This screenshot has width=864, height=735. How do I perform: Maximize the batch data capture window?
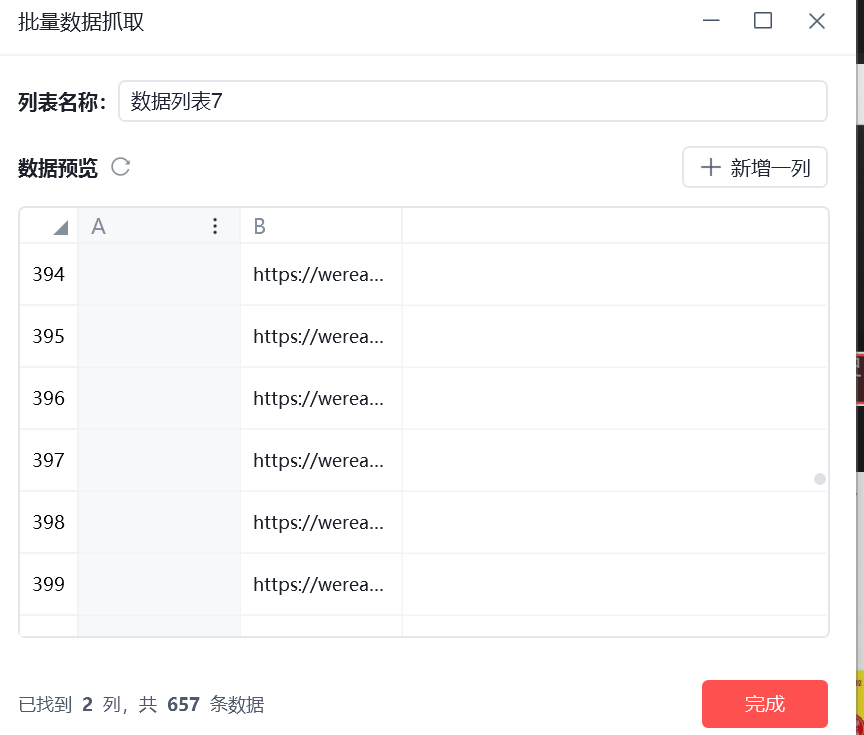coord(763,21)
